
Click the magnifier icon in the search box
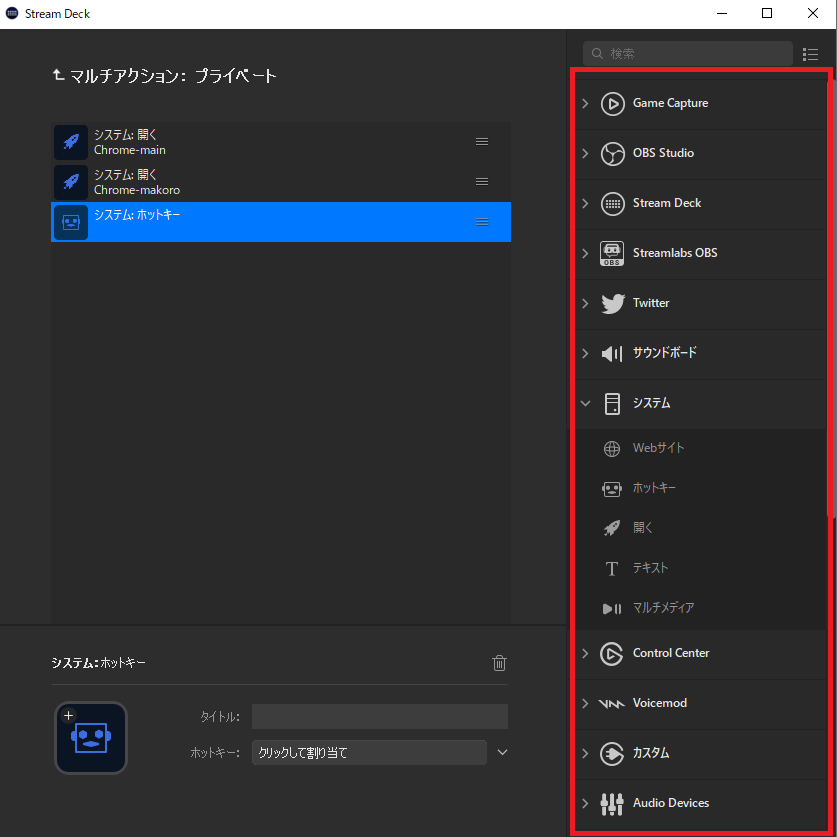[x=598, y=54]
